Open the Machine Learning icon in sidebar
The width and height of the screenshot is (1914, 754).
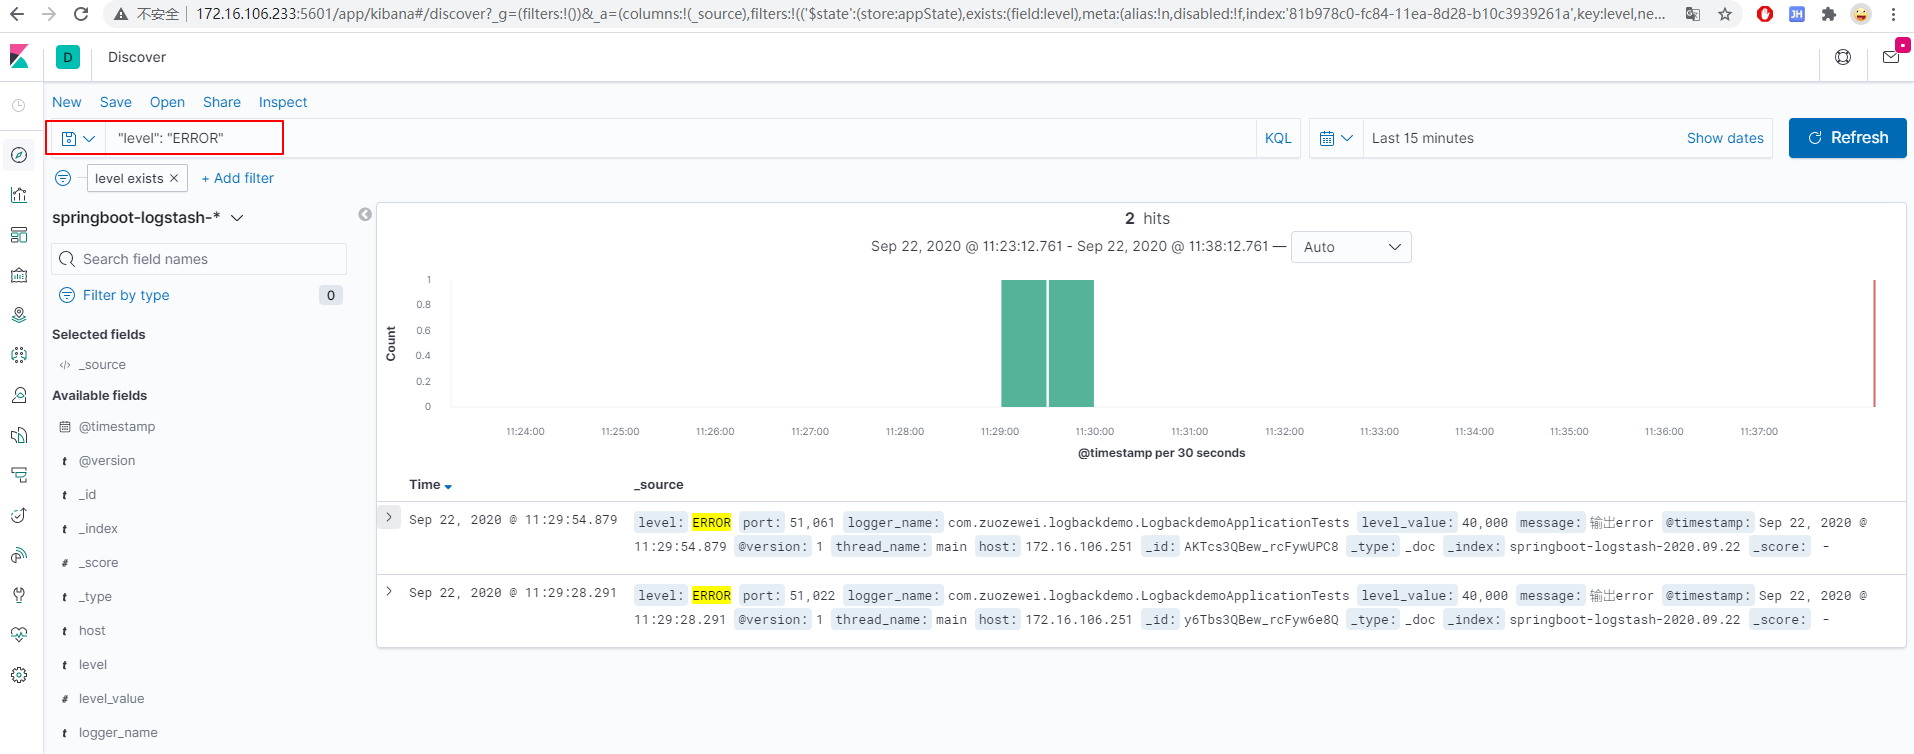point(19,355)
